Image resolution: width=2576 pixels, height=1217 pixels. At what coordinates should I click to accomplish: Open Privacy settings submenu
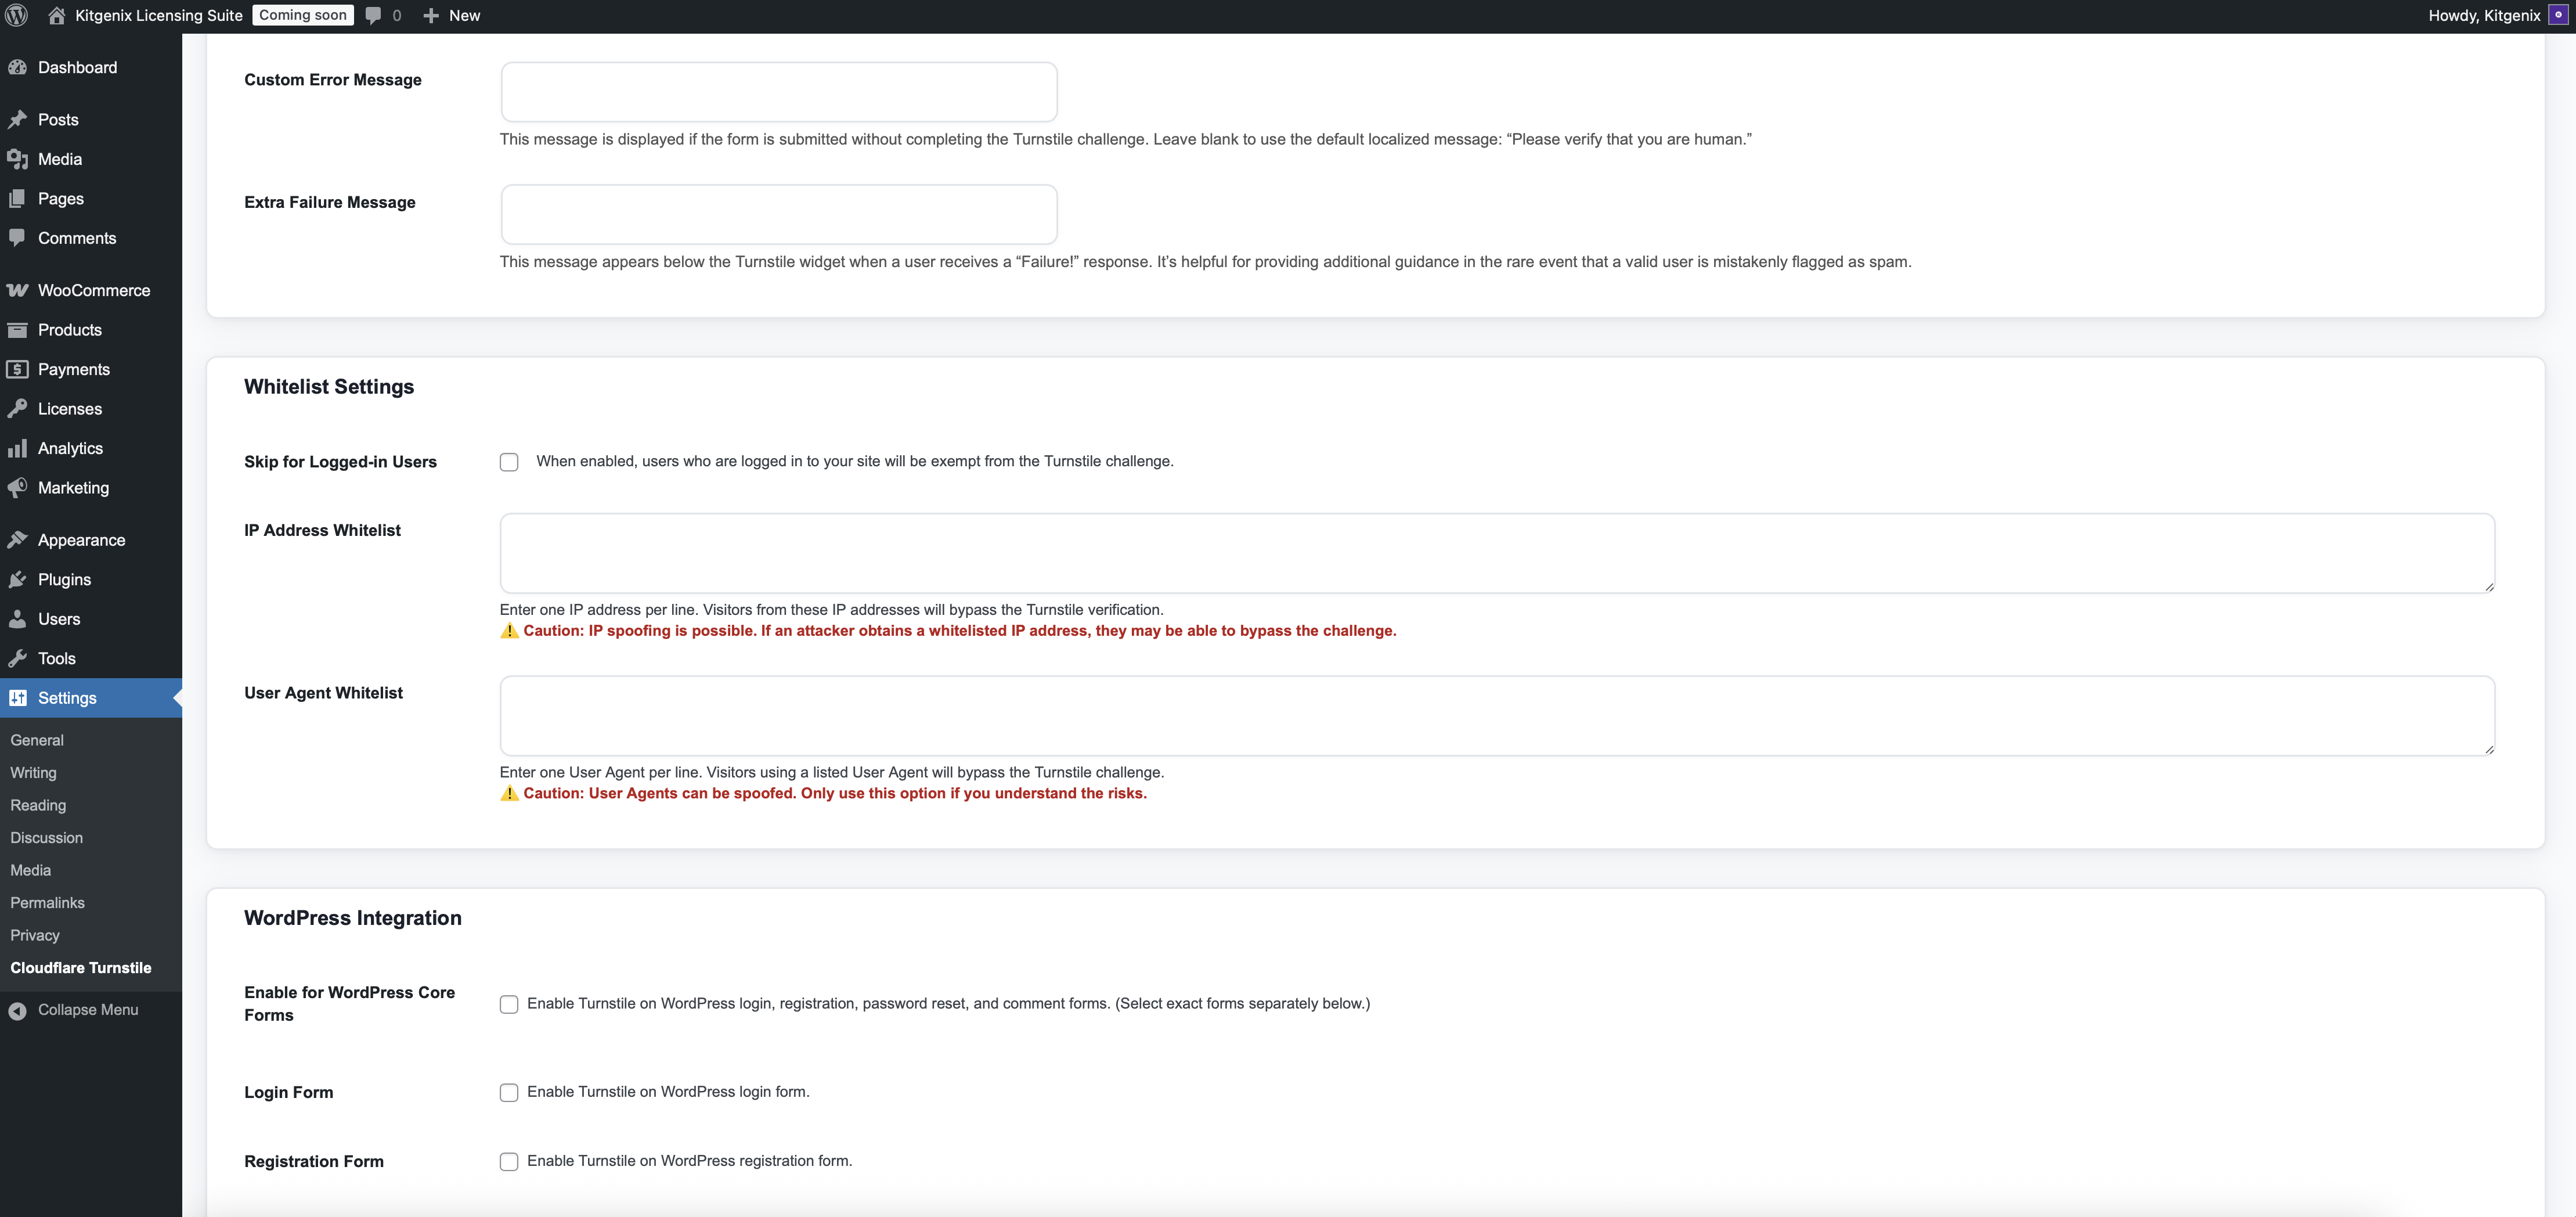(35, 935)
